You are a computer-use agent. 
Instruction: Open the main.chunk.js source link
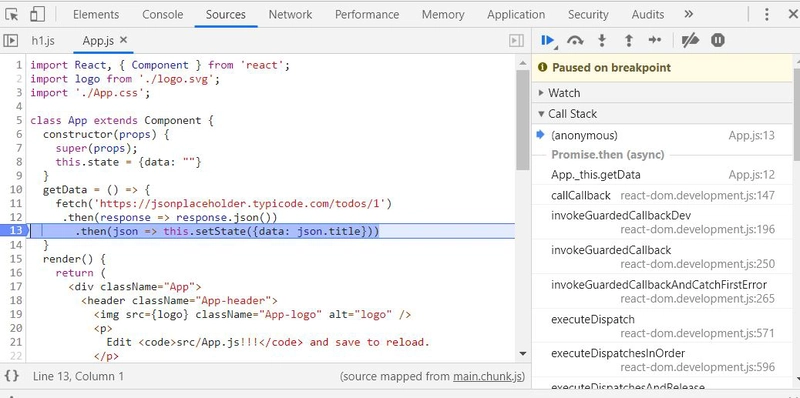click(488, 377)
